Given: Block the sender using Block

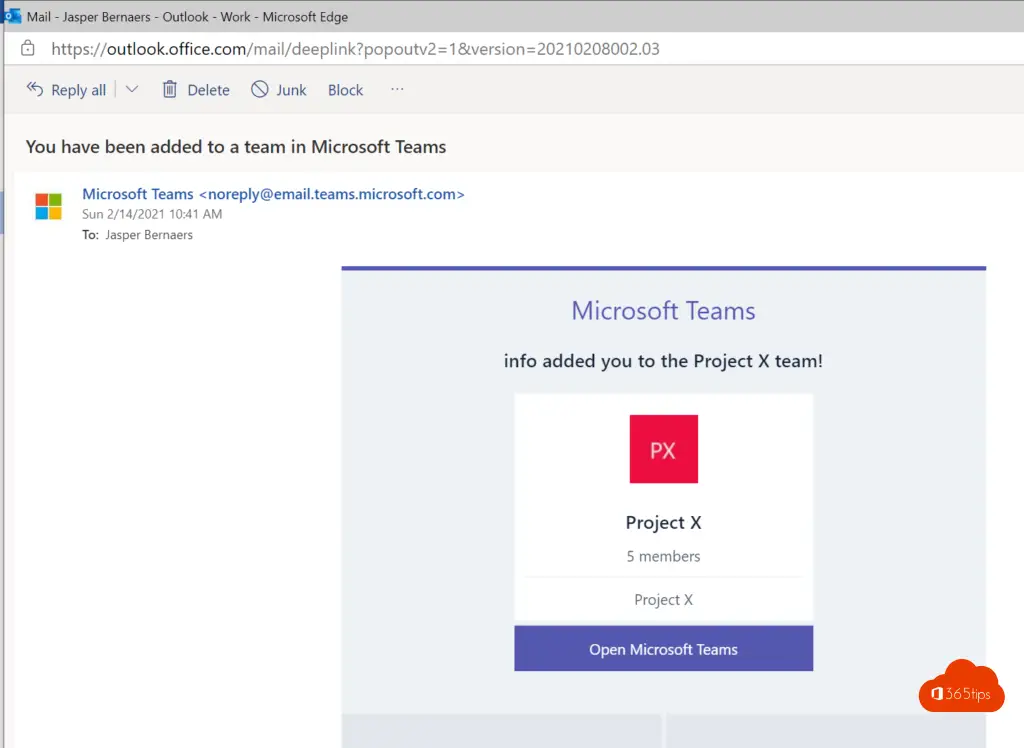Looking at the screenshot, I should [345, 90].
